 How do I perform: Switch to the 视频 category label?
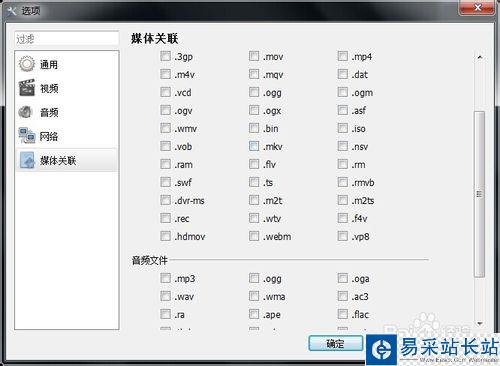[49, 88]
